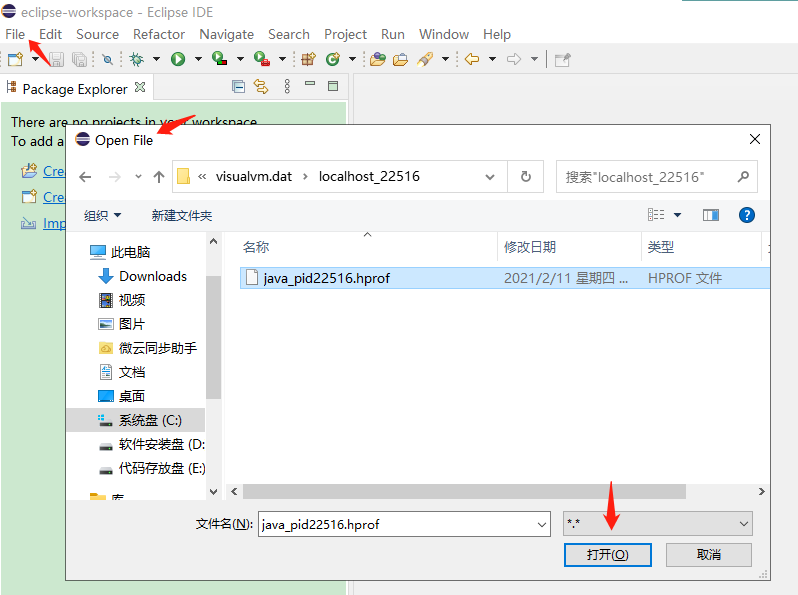Click the green Run icon
The height and width of the screenshot is (595, 798).
click(x=178, y=60)
